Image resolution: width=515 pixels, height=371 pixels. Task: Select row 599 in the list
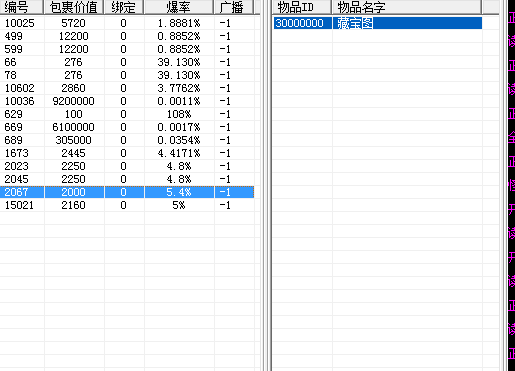tap(127, 49)
